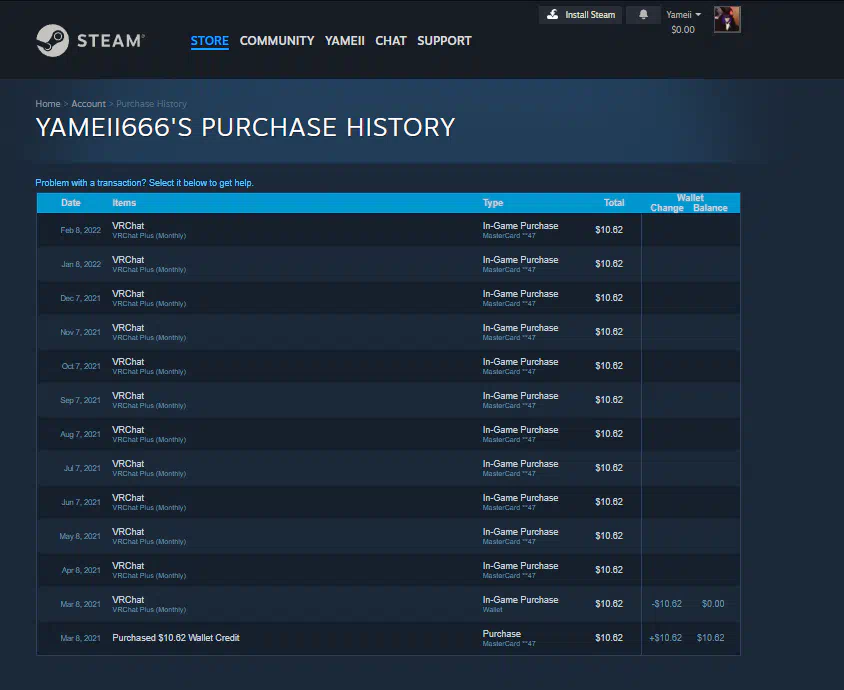Screen dimensions: 844x690
Task: Click the $0.00 wallet balance link
Action: 683,30
